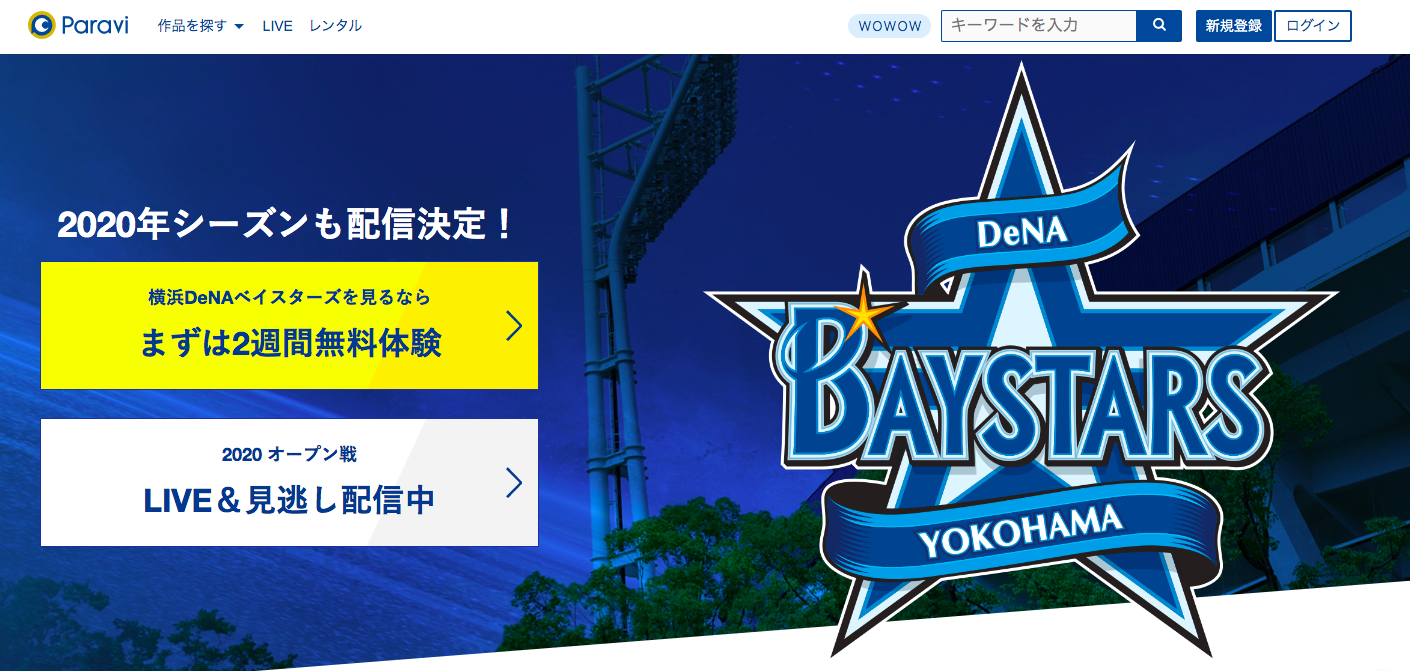Click the 2020年シーズンも配信決定！ heading

pyautogui.click(x=285, y=224)
